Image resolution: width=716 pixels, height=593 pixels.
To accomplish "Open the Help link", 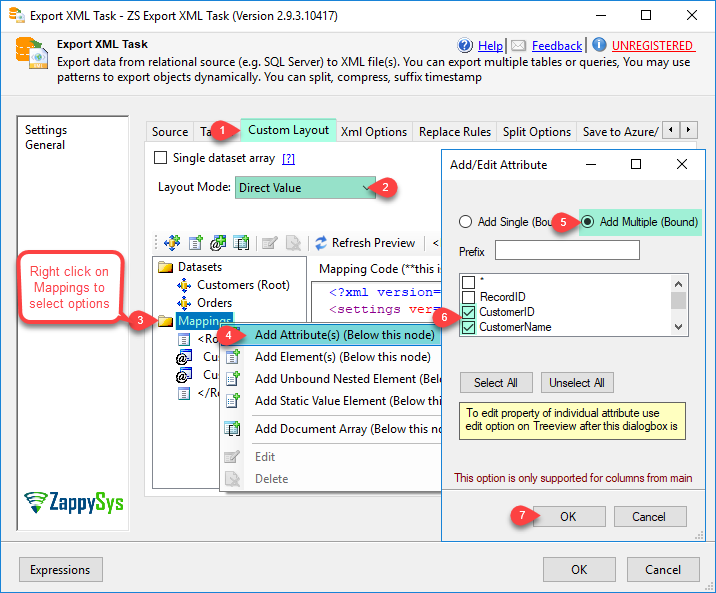I will click(490, 46).
